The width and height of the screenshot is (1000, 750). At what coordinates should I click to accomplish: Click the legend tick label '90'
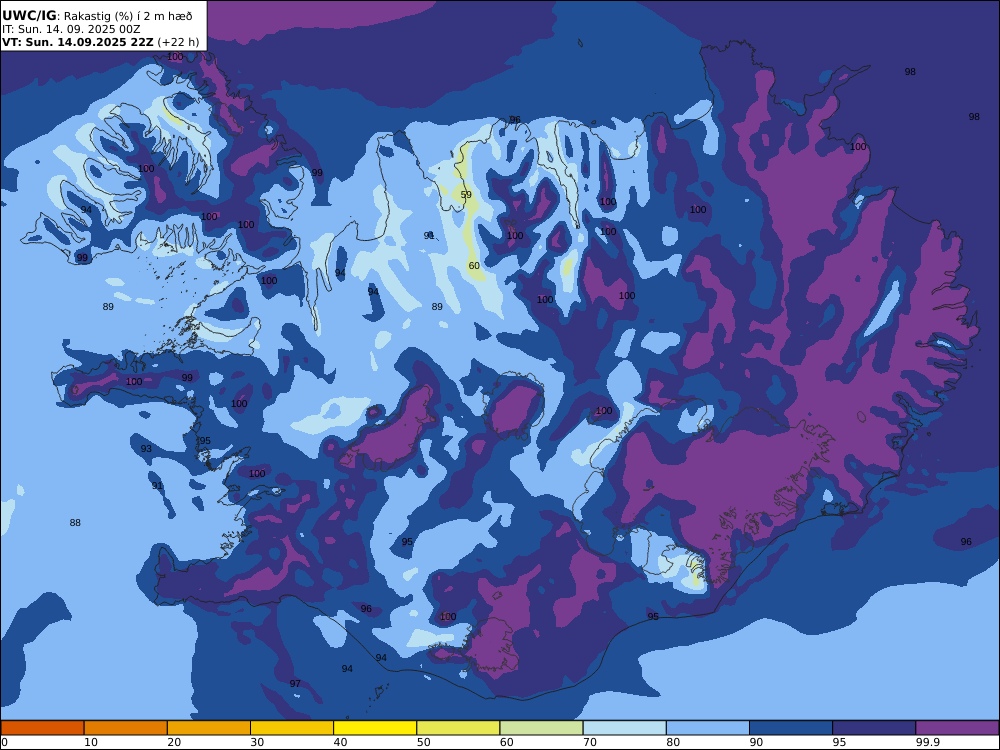tap(756, 742)
